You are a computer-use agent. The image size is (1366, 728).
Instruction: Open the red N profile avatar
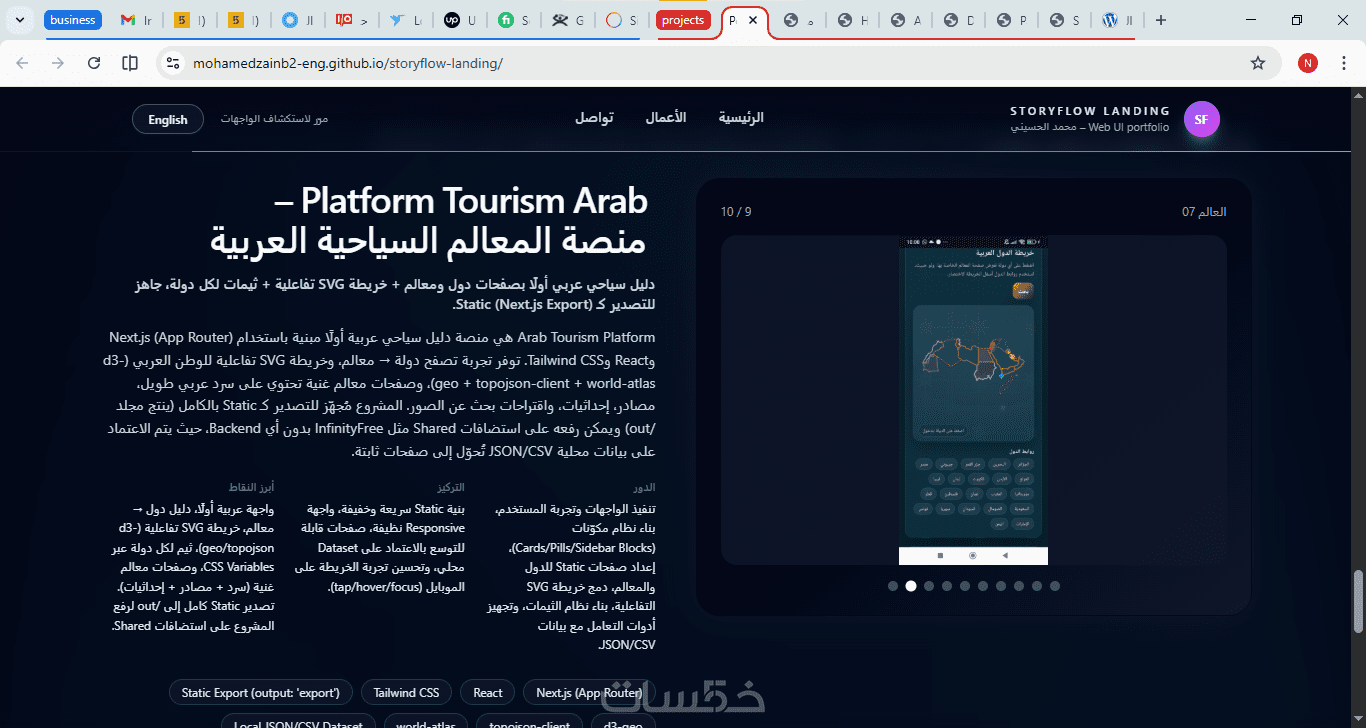(1308, 63)
